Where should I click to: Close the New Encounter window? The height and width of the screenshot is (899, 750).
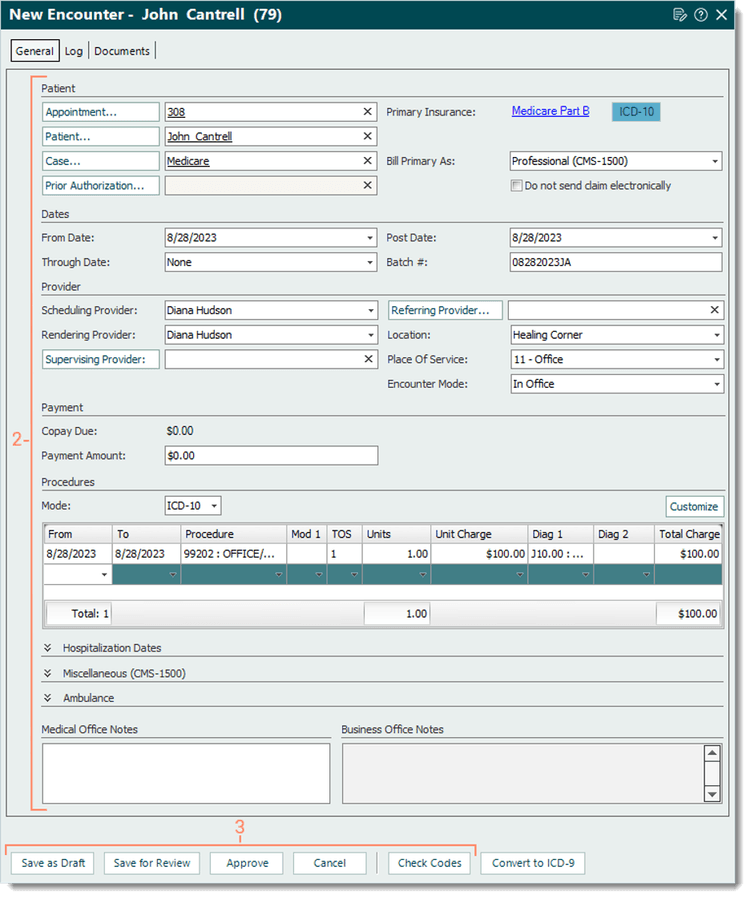[721, 15]
